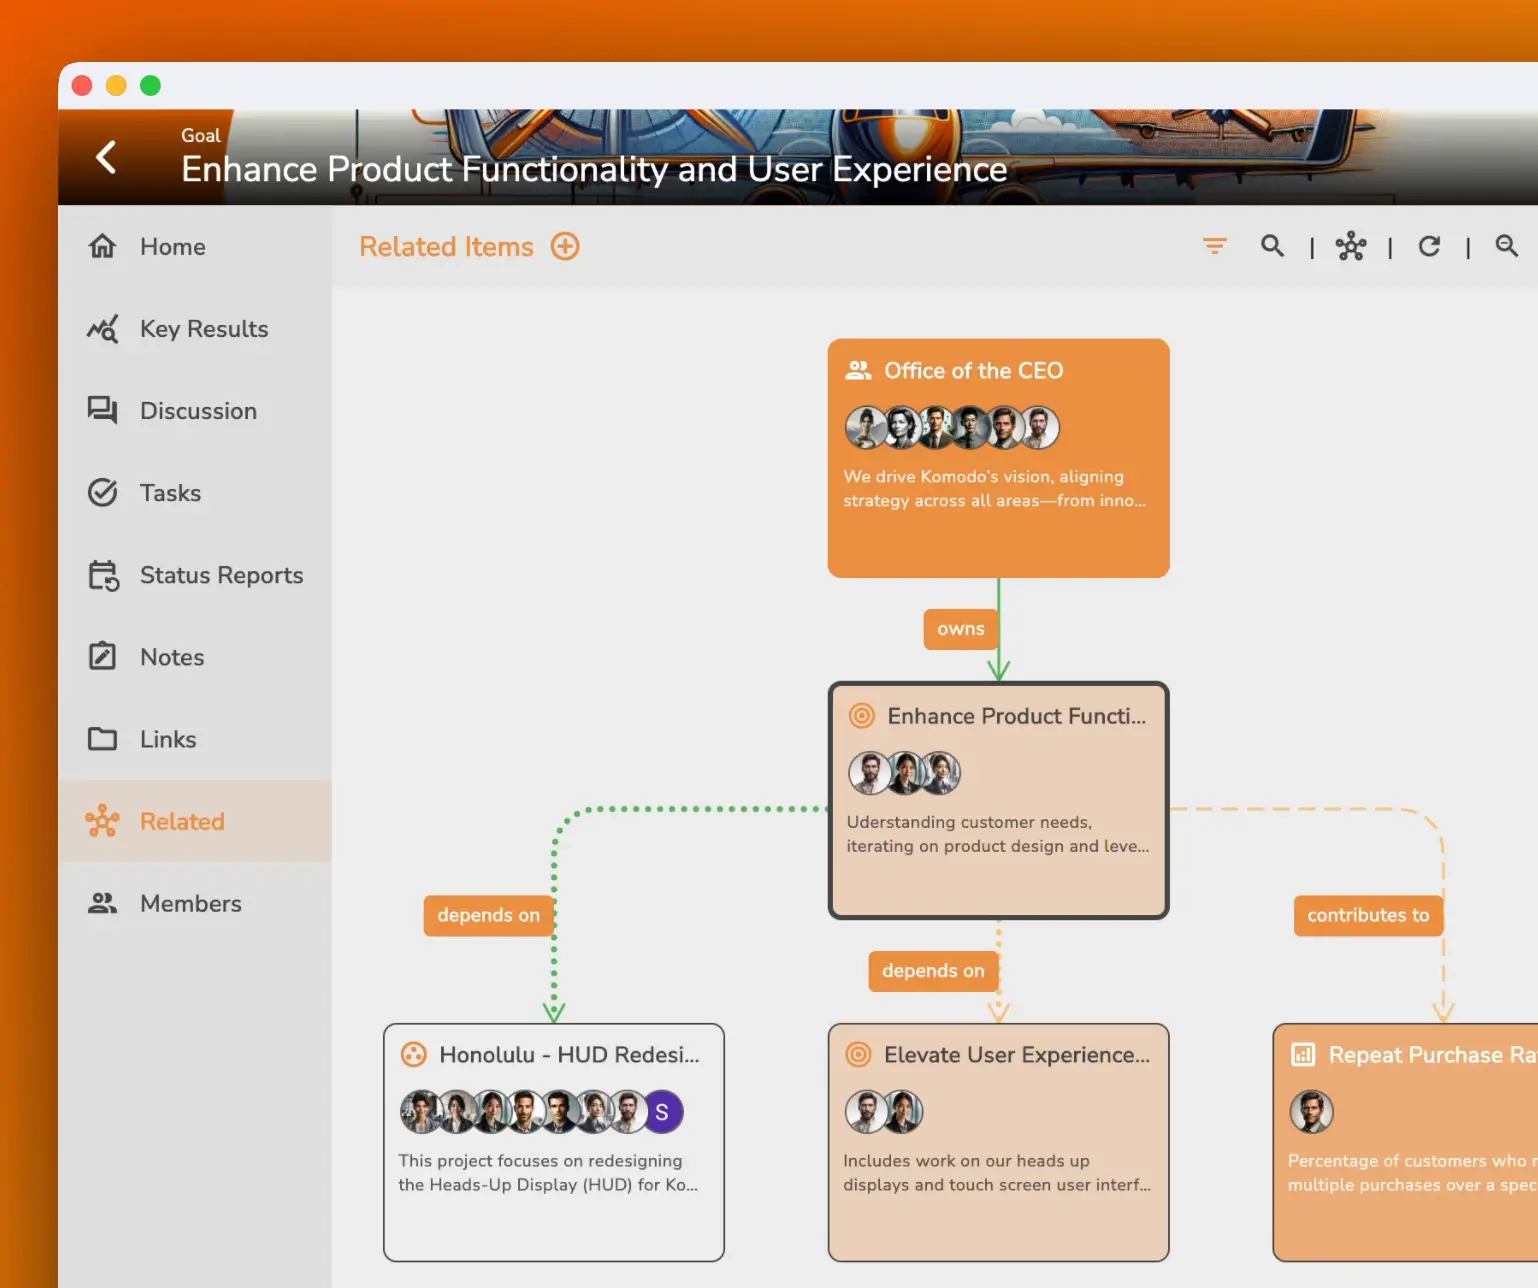Click the Office of the CEO team icon
Image resolution: width=1538 pixels, height=1288 pixels.
[x=858, y=371]
